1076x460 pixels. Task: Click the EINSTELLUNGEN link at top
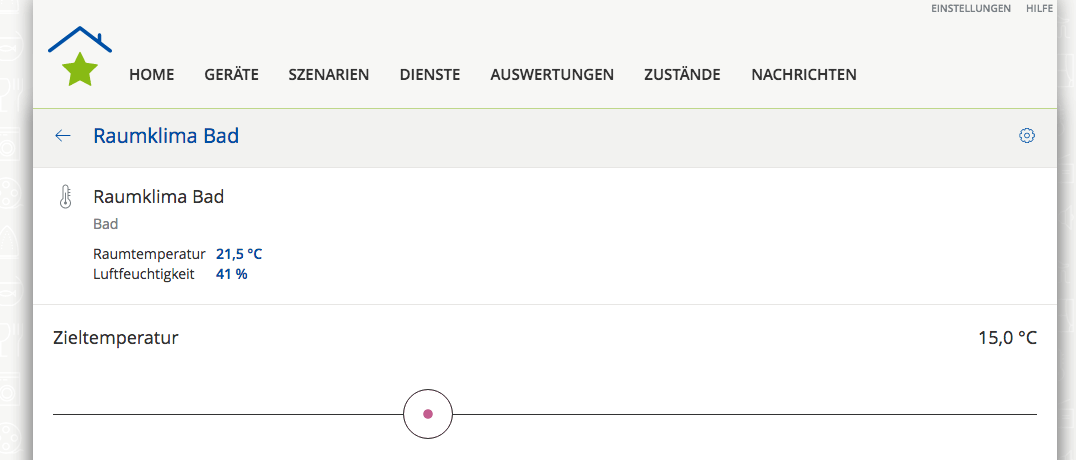[x=970, y=8]
